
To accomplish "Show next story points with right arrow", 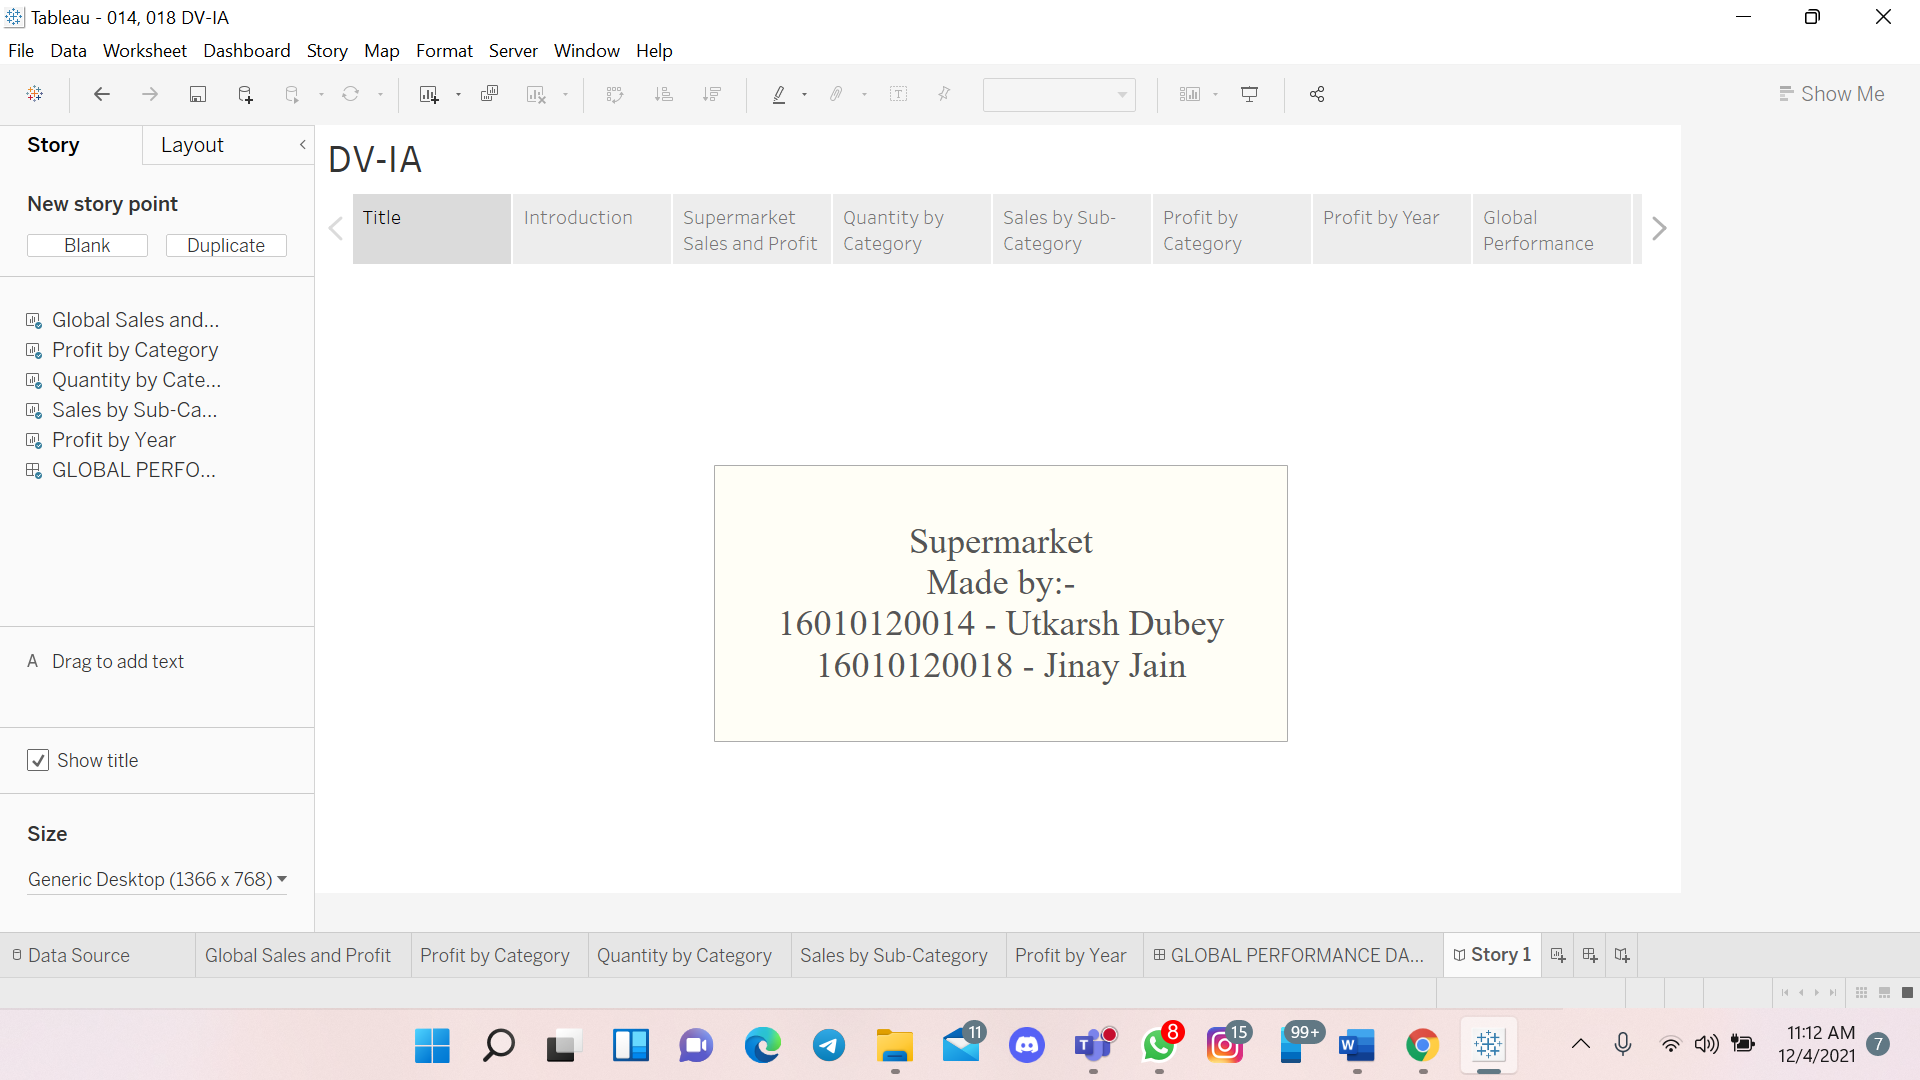I will click(1659, 229).
